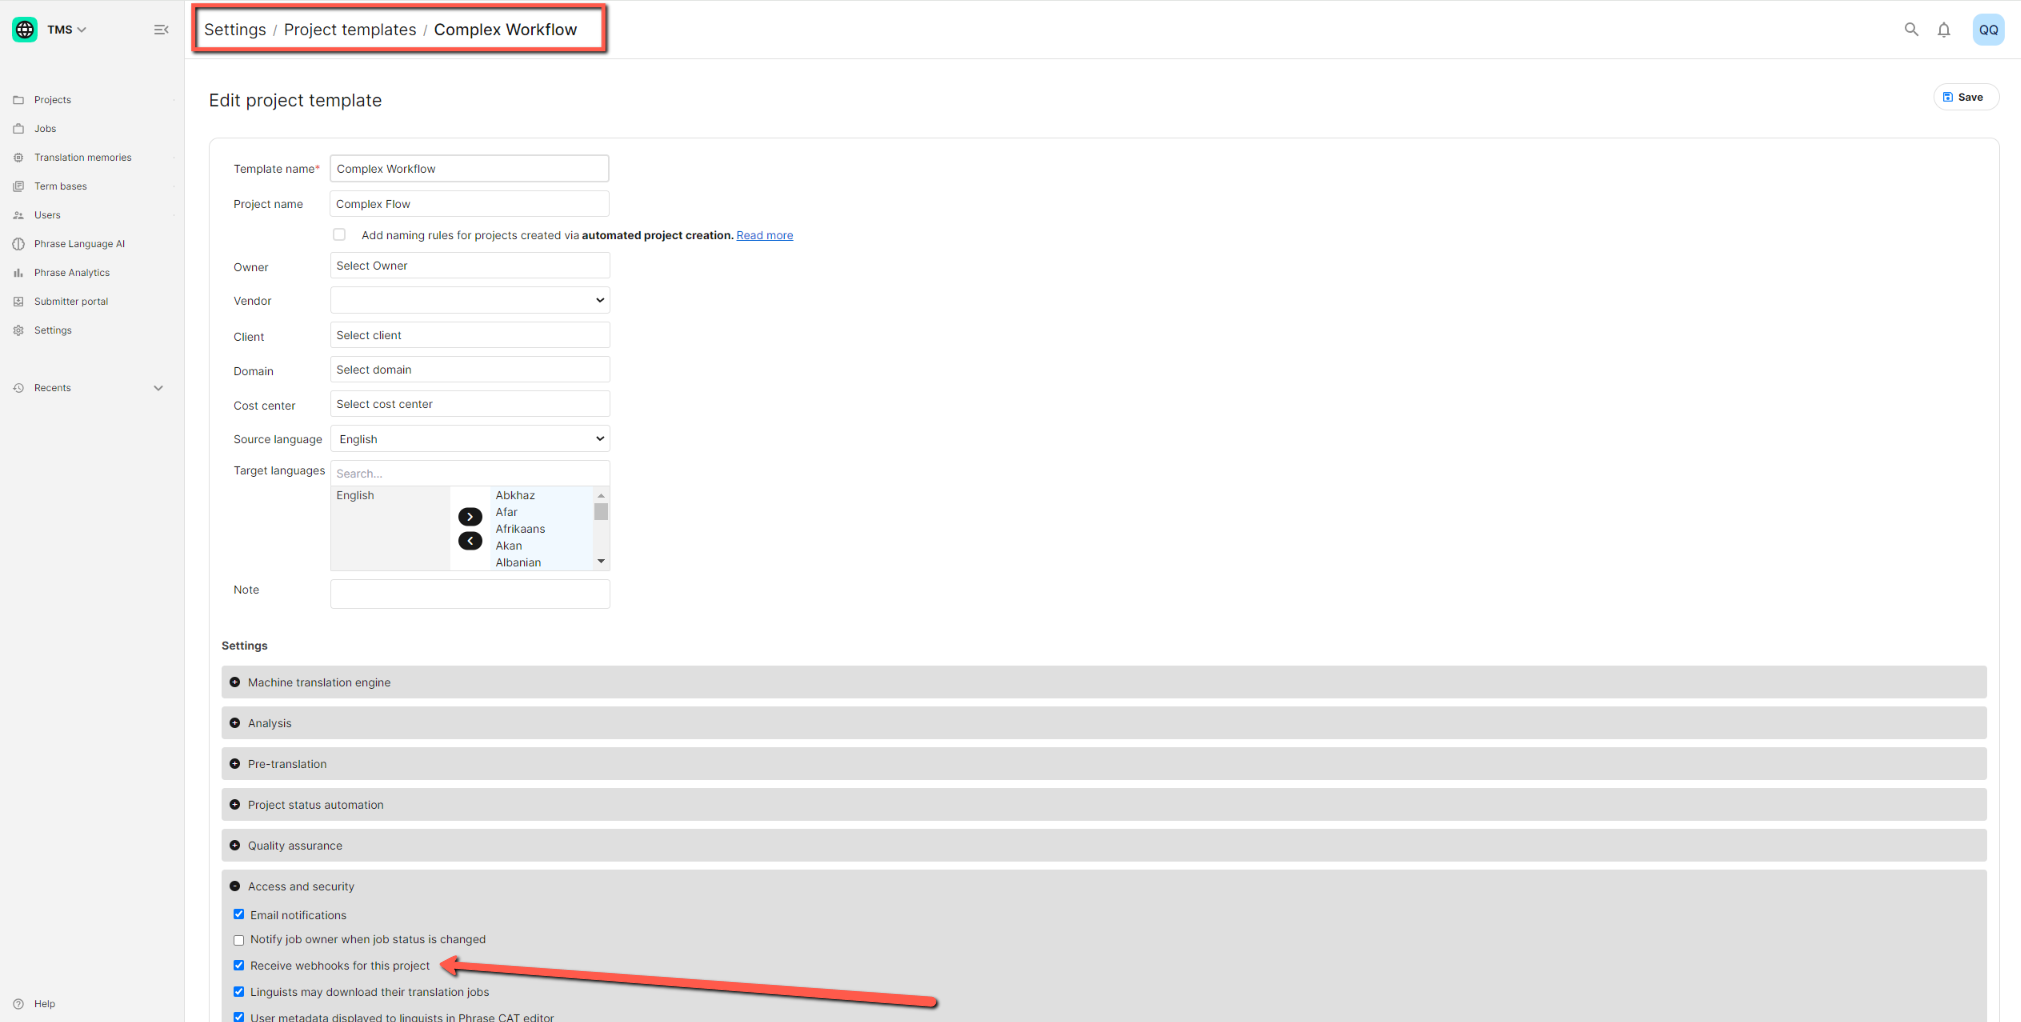Open the search magnifier icon

(1911, 30)
